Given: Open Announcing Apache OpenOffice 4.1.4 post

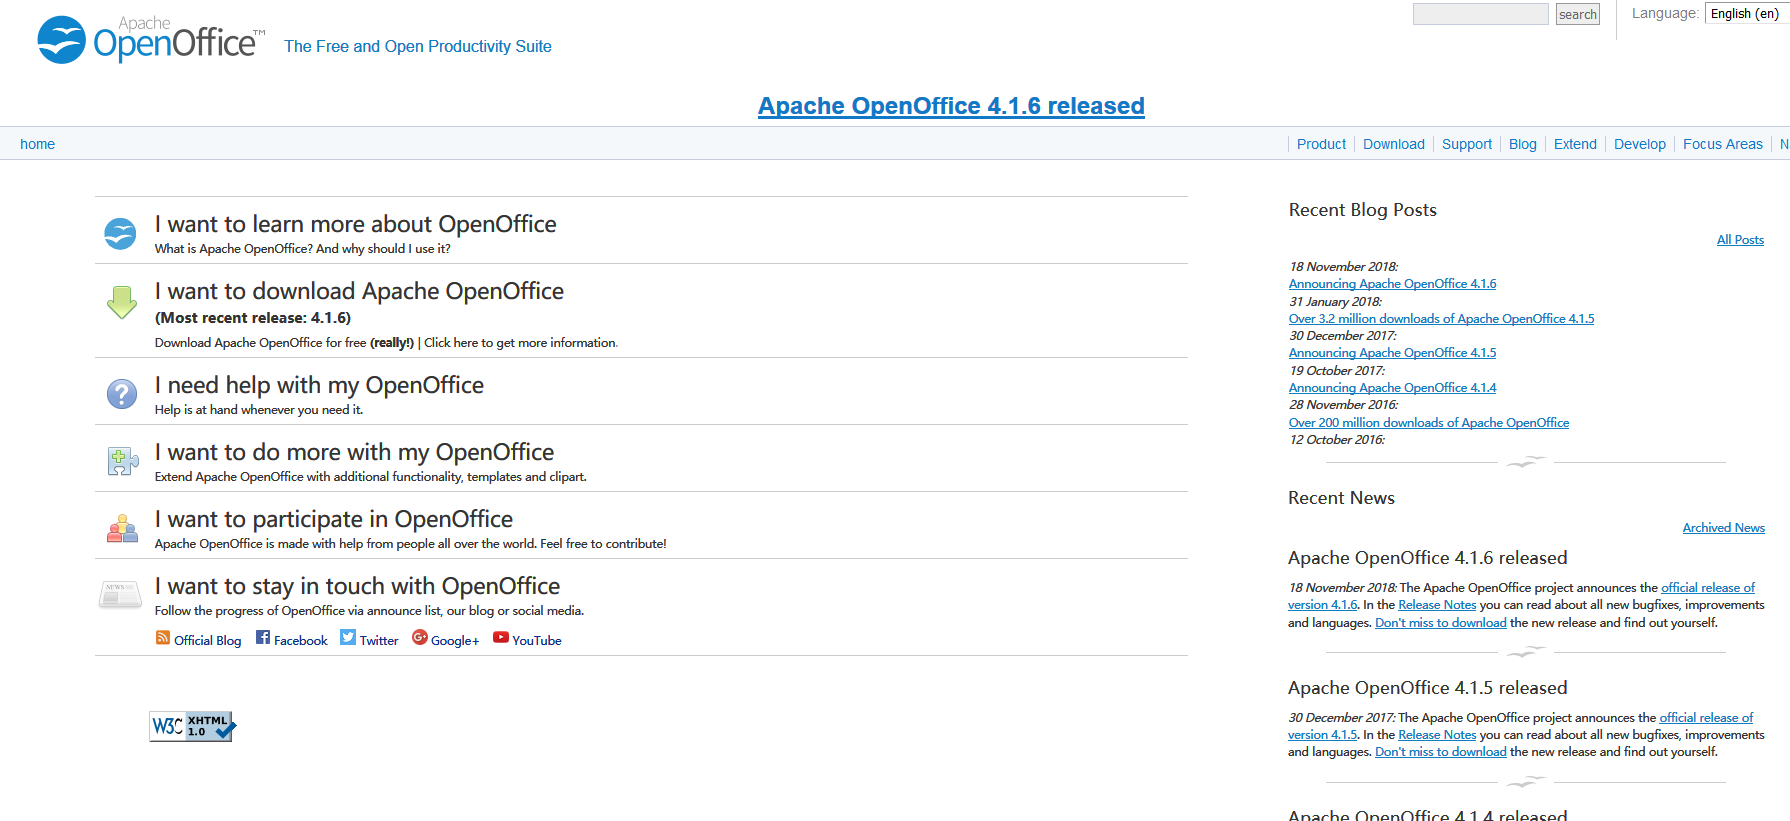Looking at the screenshot, I should point(1392,388).
